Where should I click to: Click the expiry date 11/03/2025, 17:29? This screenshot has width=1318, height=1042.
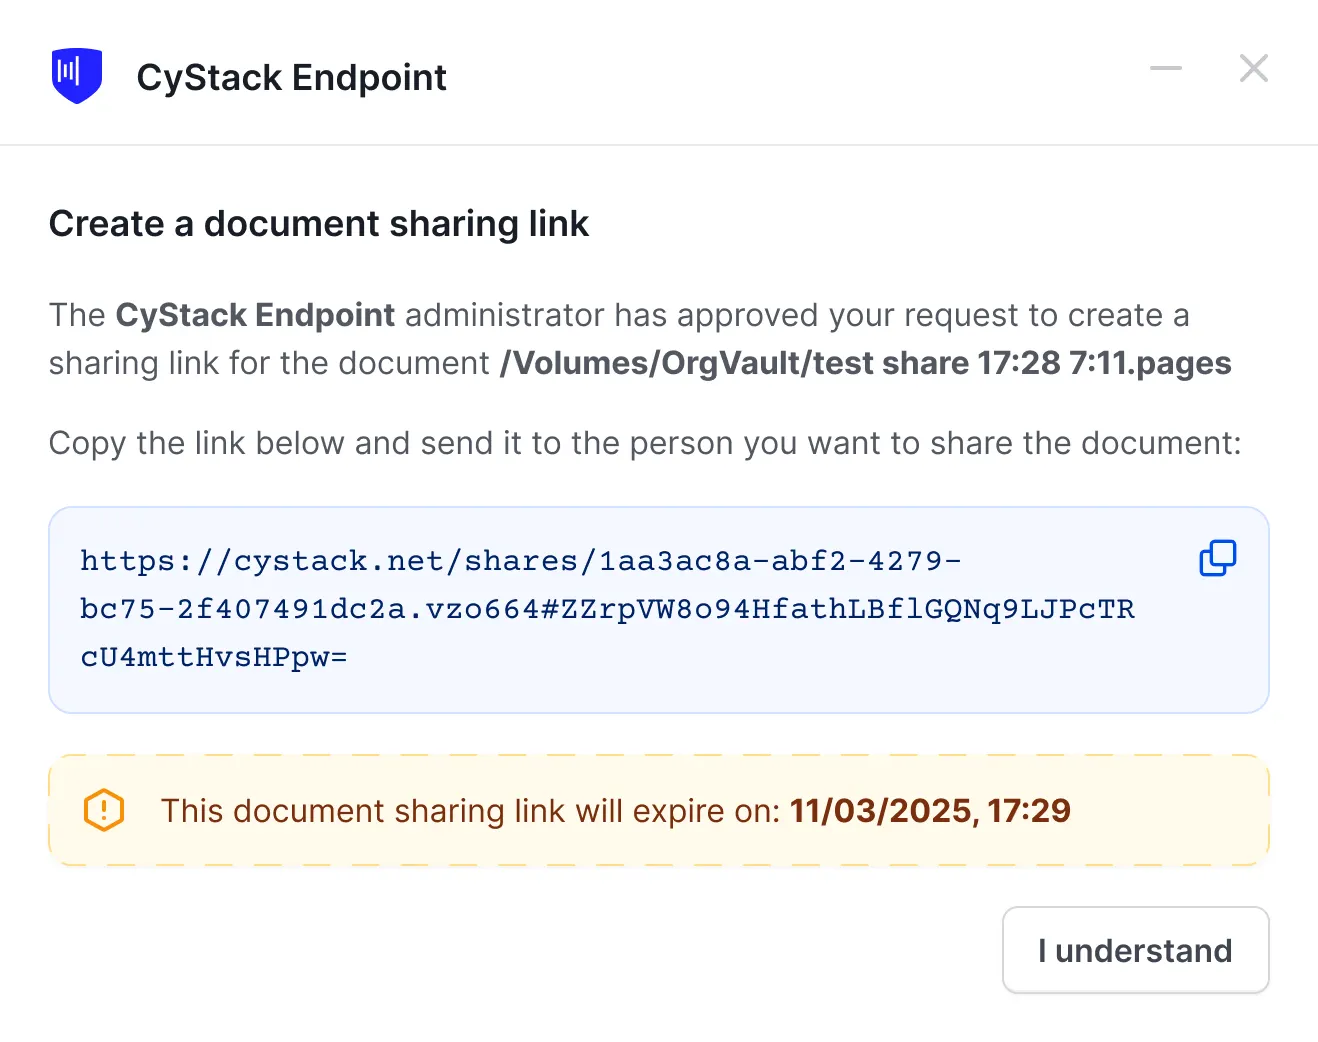click(930, 810)
